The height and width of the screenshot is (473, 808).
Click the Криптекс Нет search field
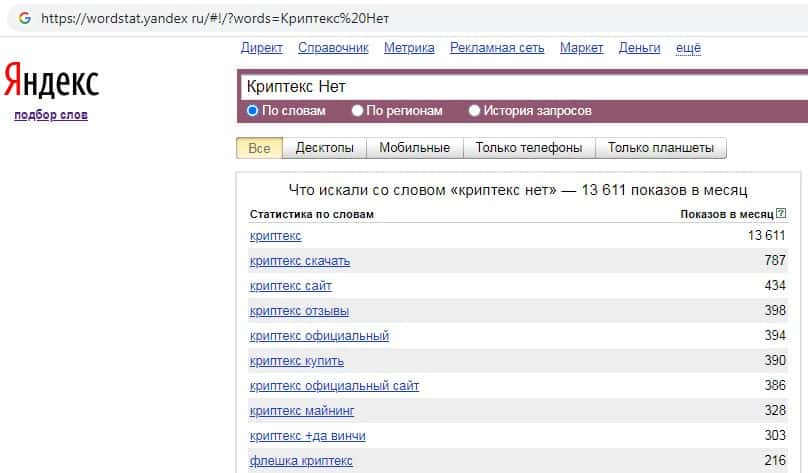pyautogui.click(x=524, y=87)
